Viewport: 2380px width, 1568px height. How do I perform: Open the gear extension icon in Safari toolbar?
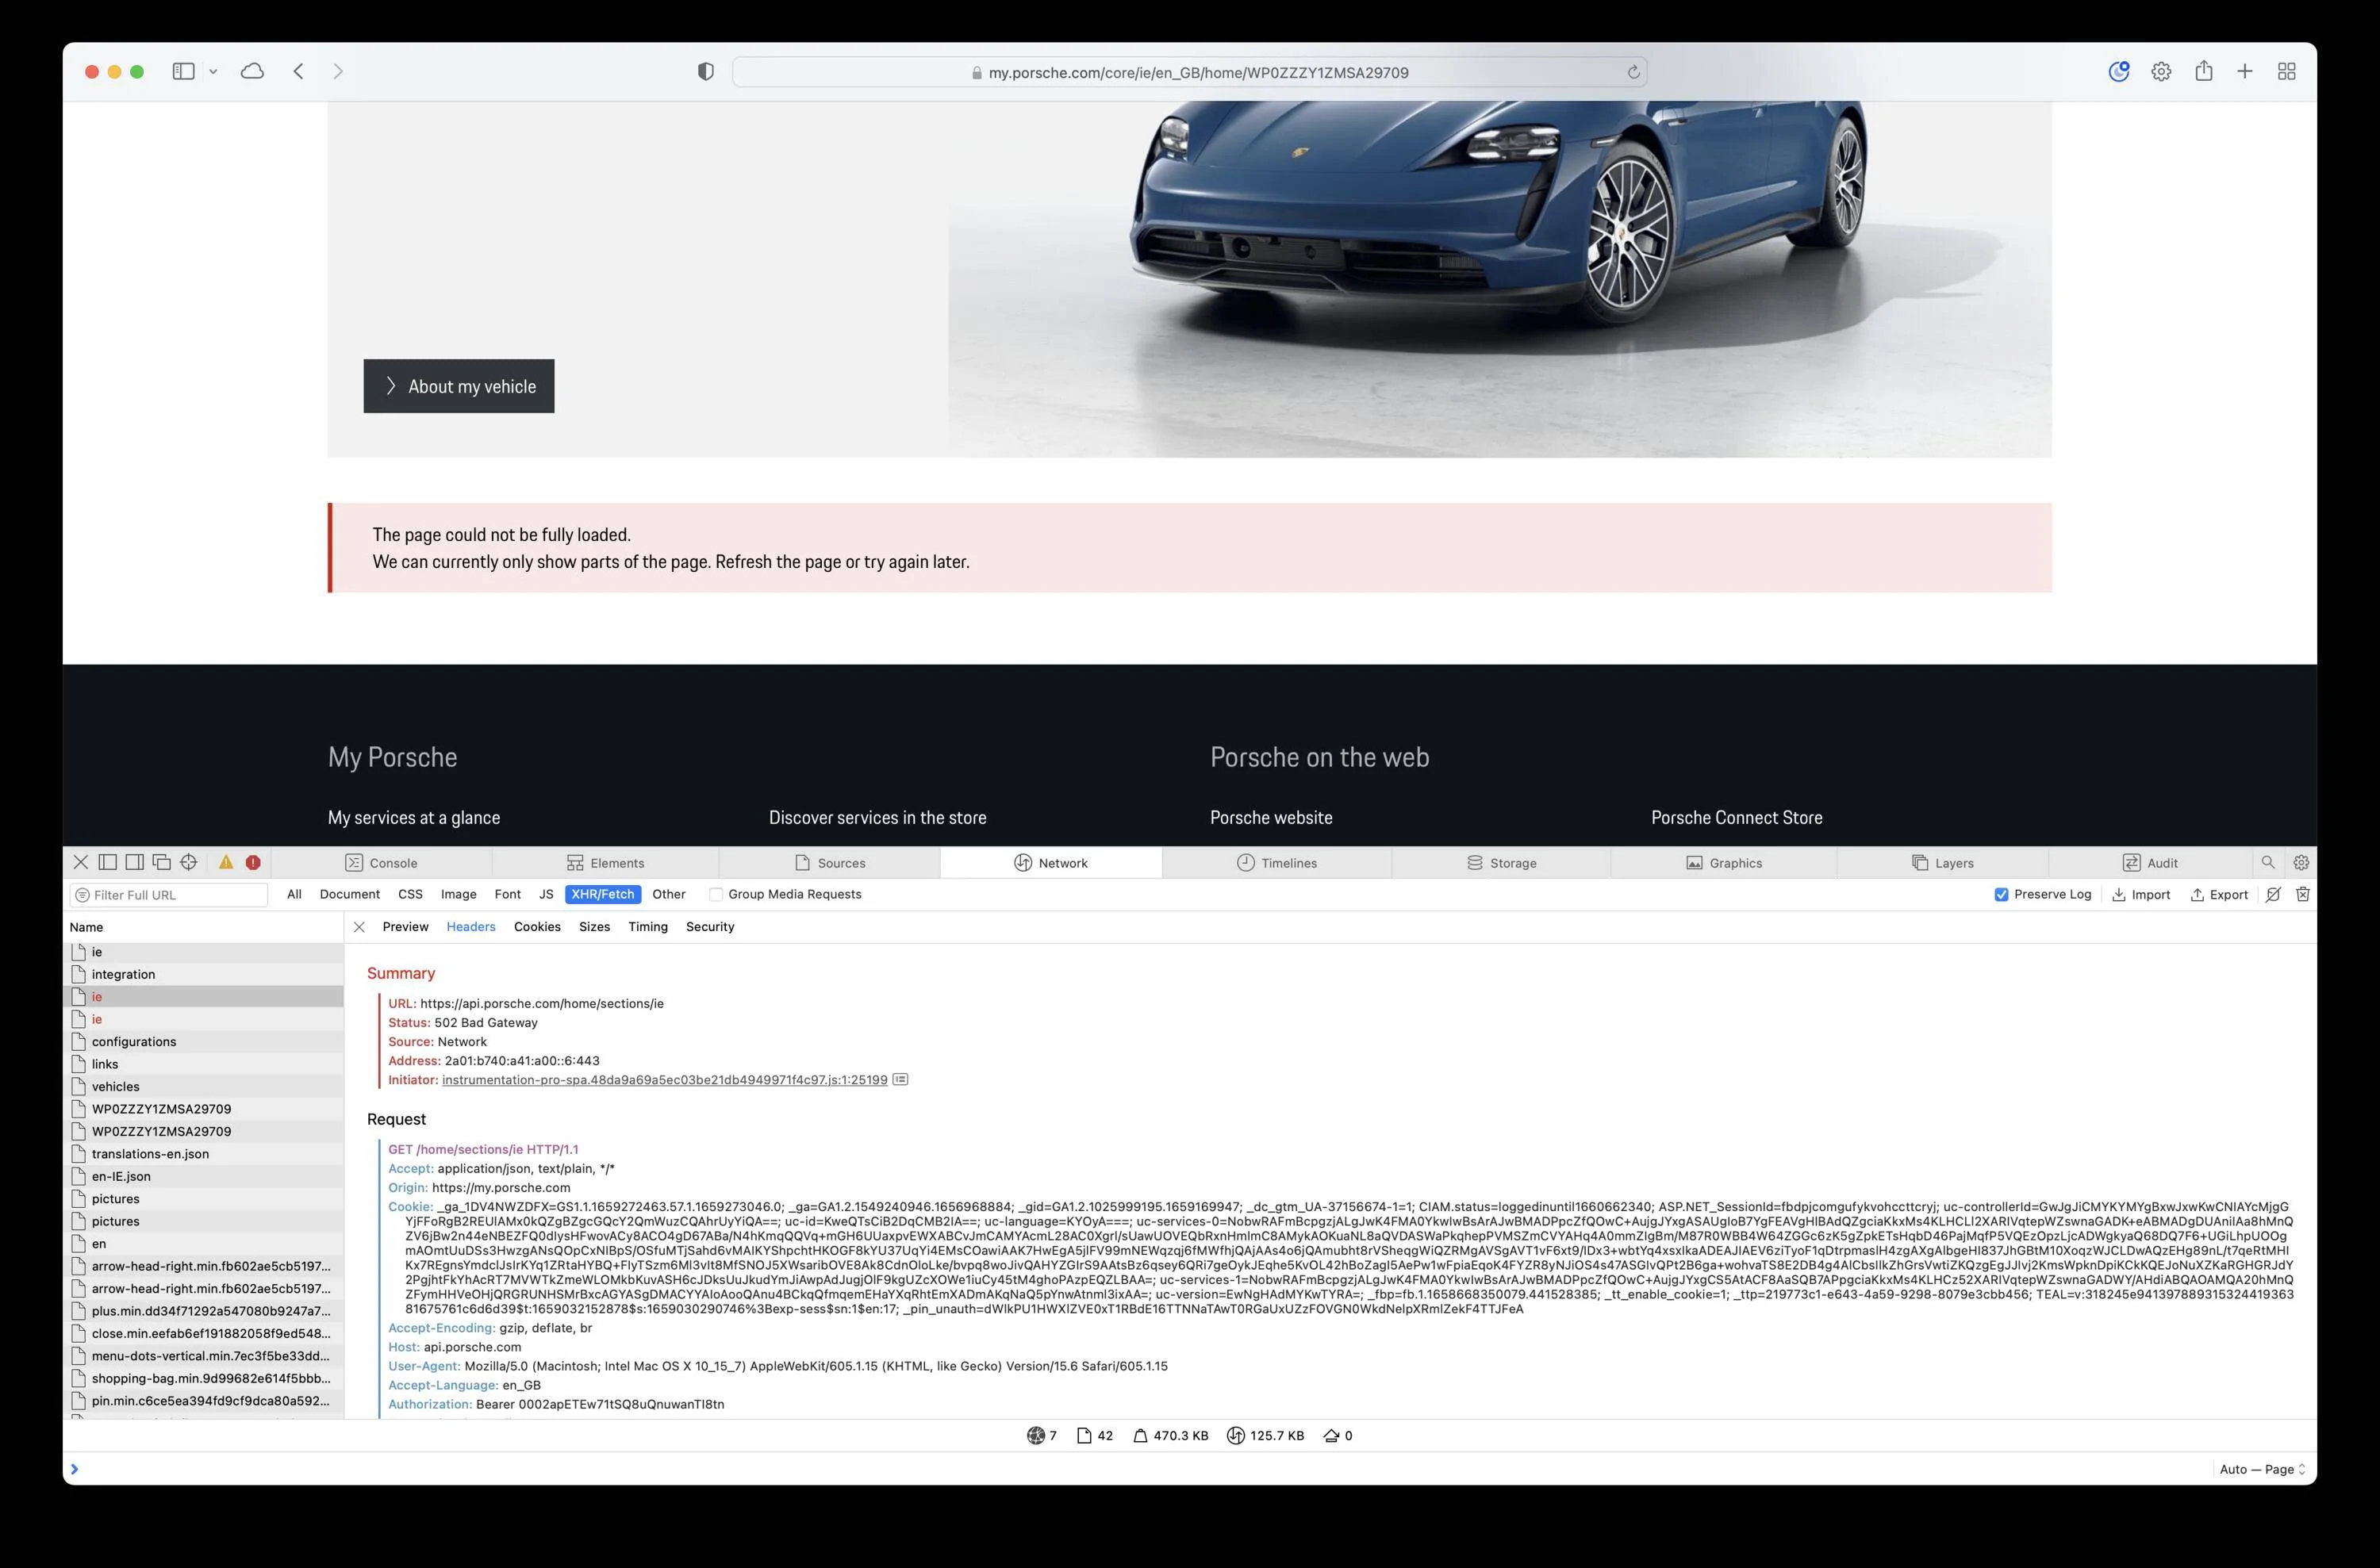(2161, 72)
